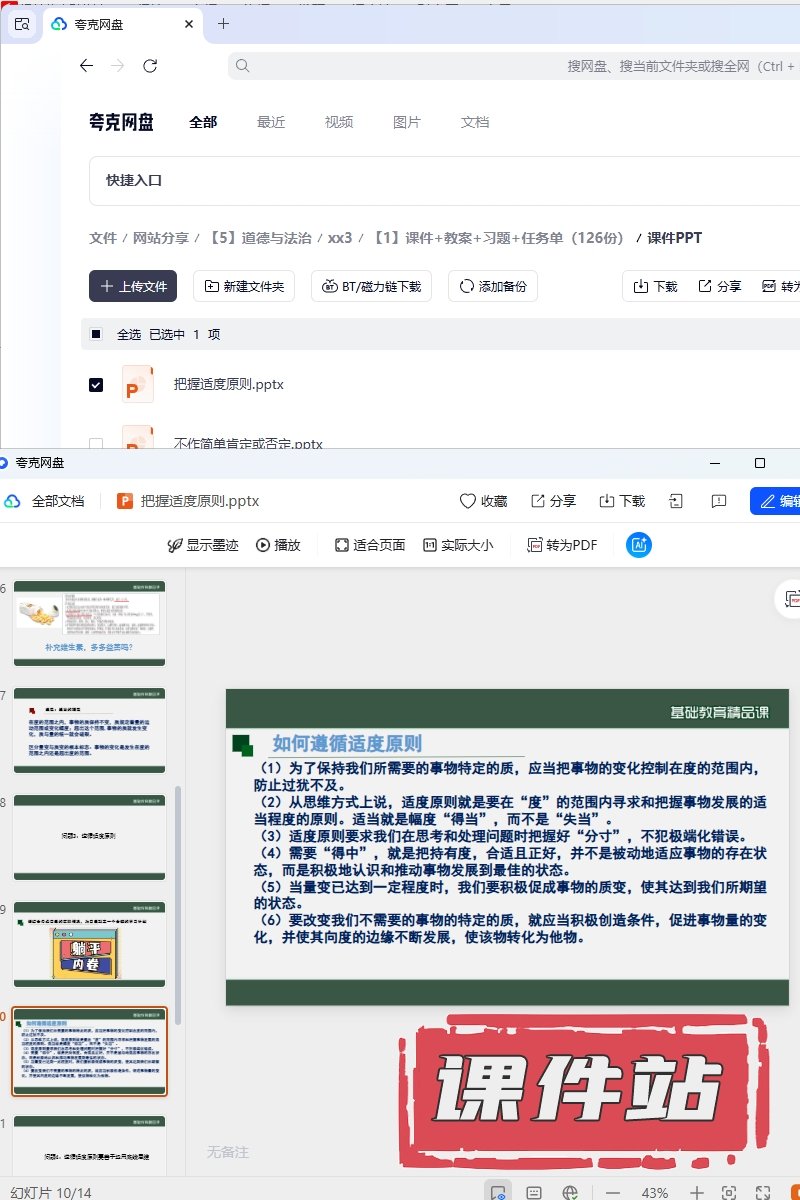Switch to the 视频 tab
The height and width of the screenshot is (1200, 800).
pyautogui.click(x=339, y=122)
